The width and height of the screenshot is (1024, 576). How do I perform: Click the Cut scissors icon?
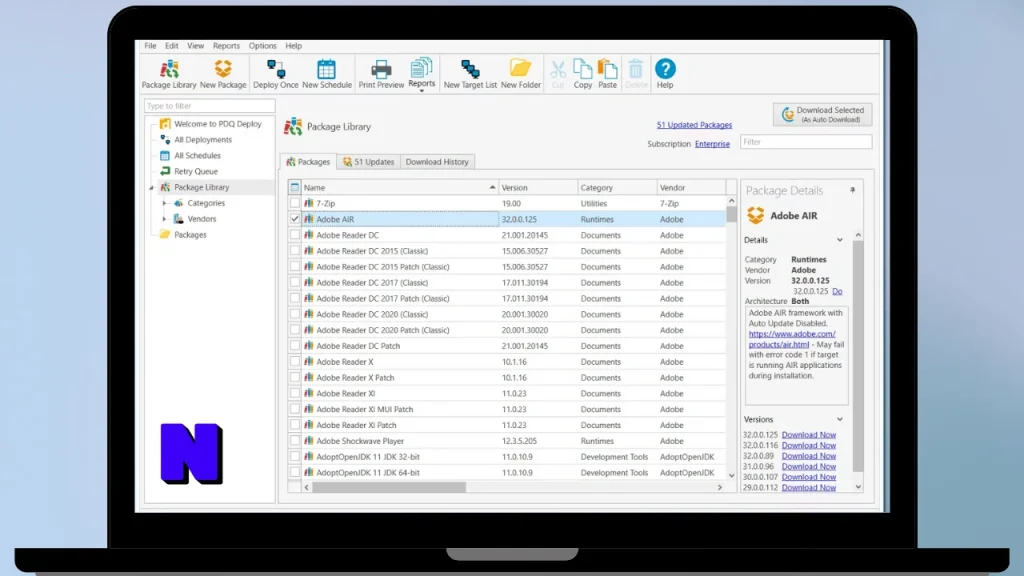point(558,74)
